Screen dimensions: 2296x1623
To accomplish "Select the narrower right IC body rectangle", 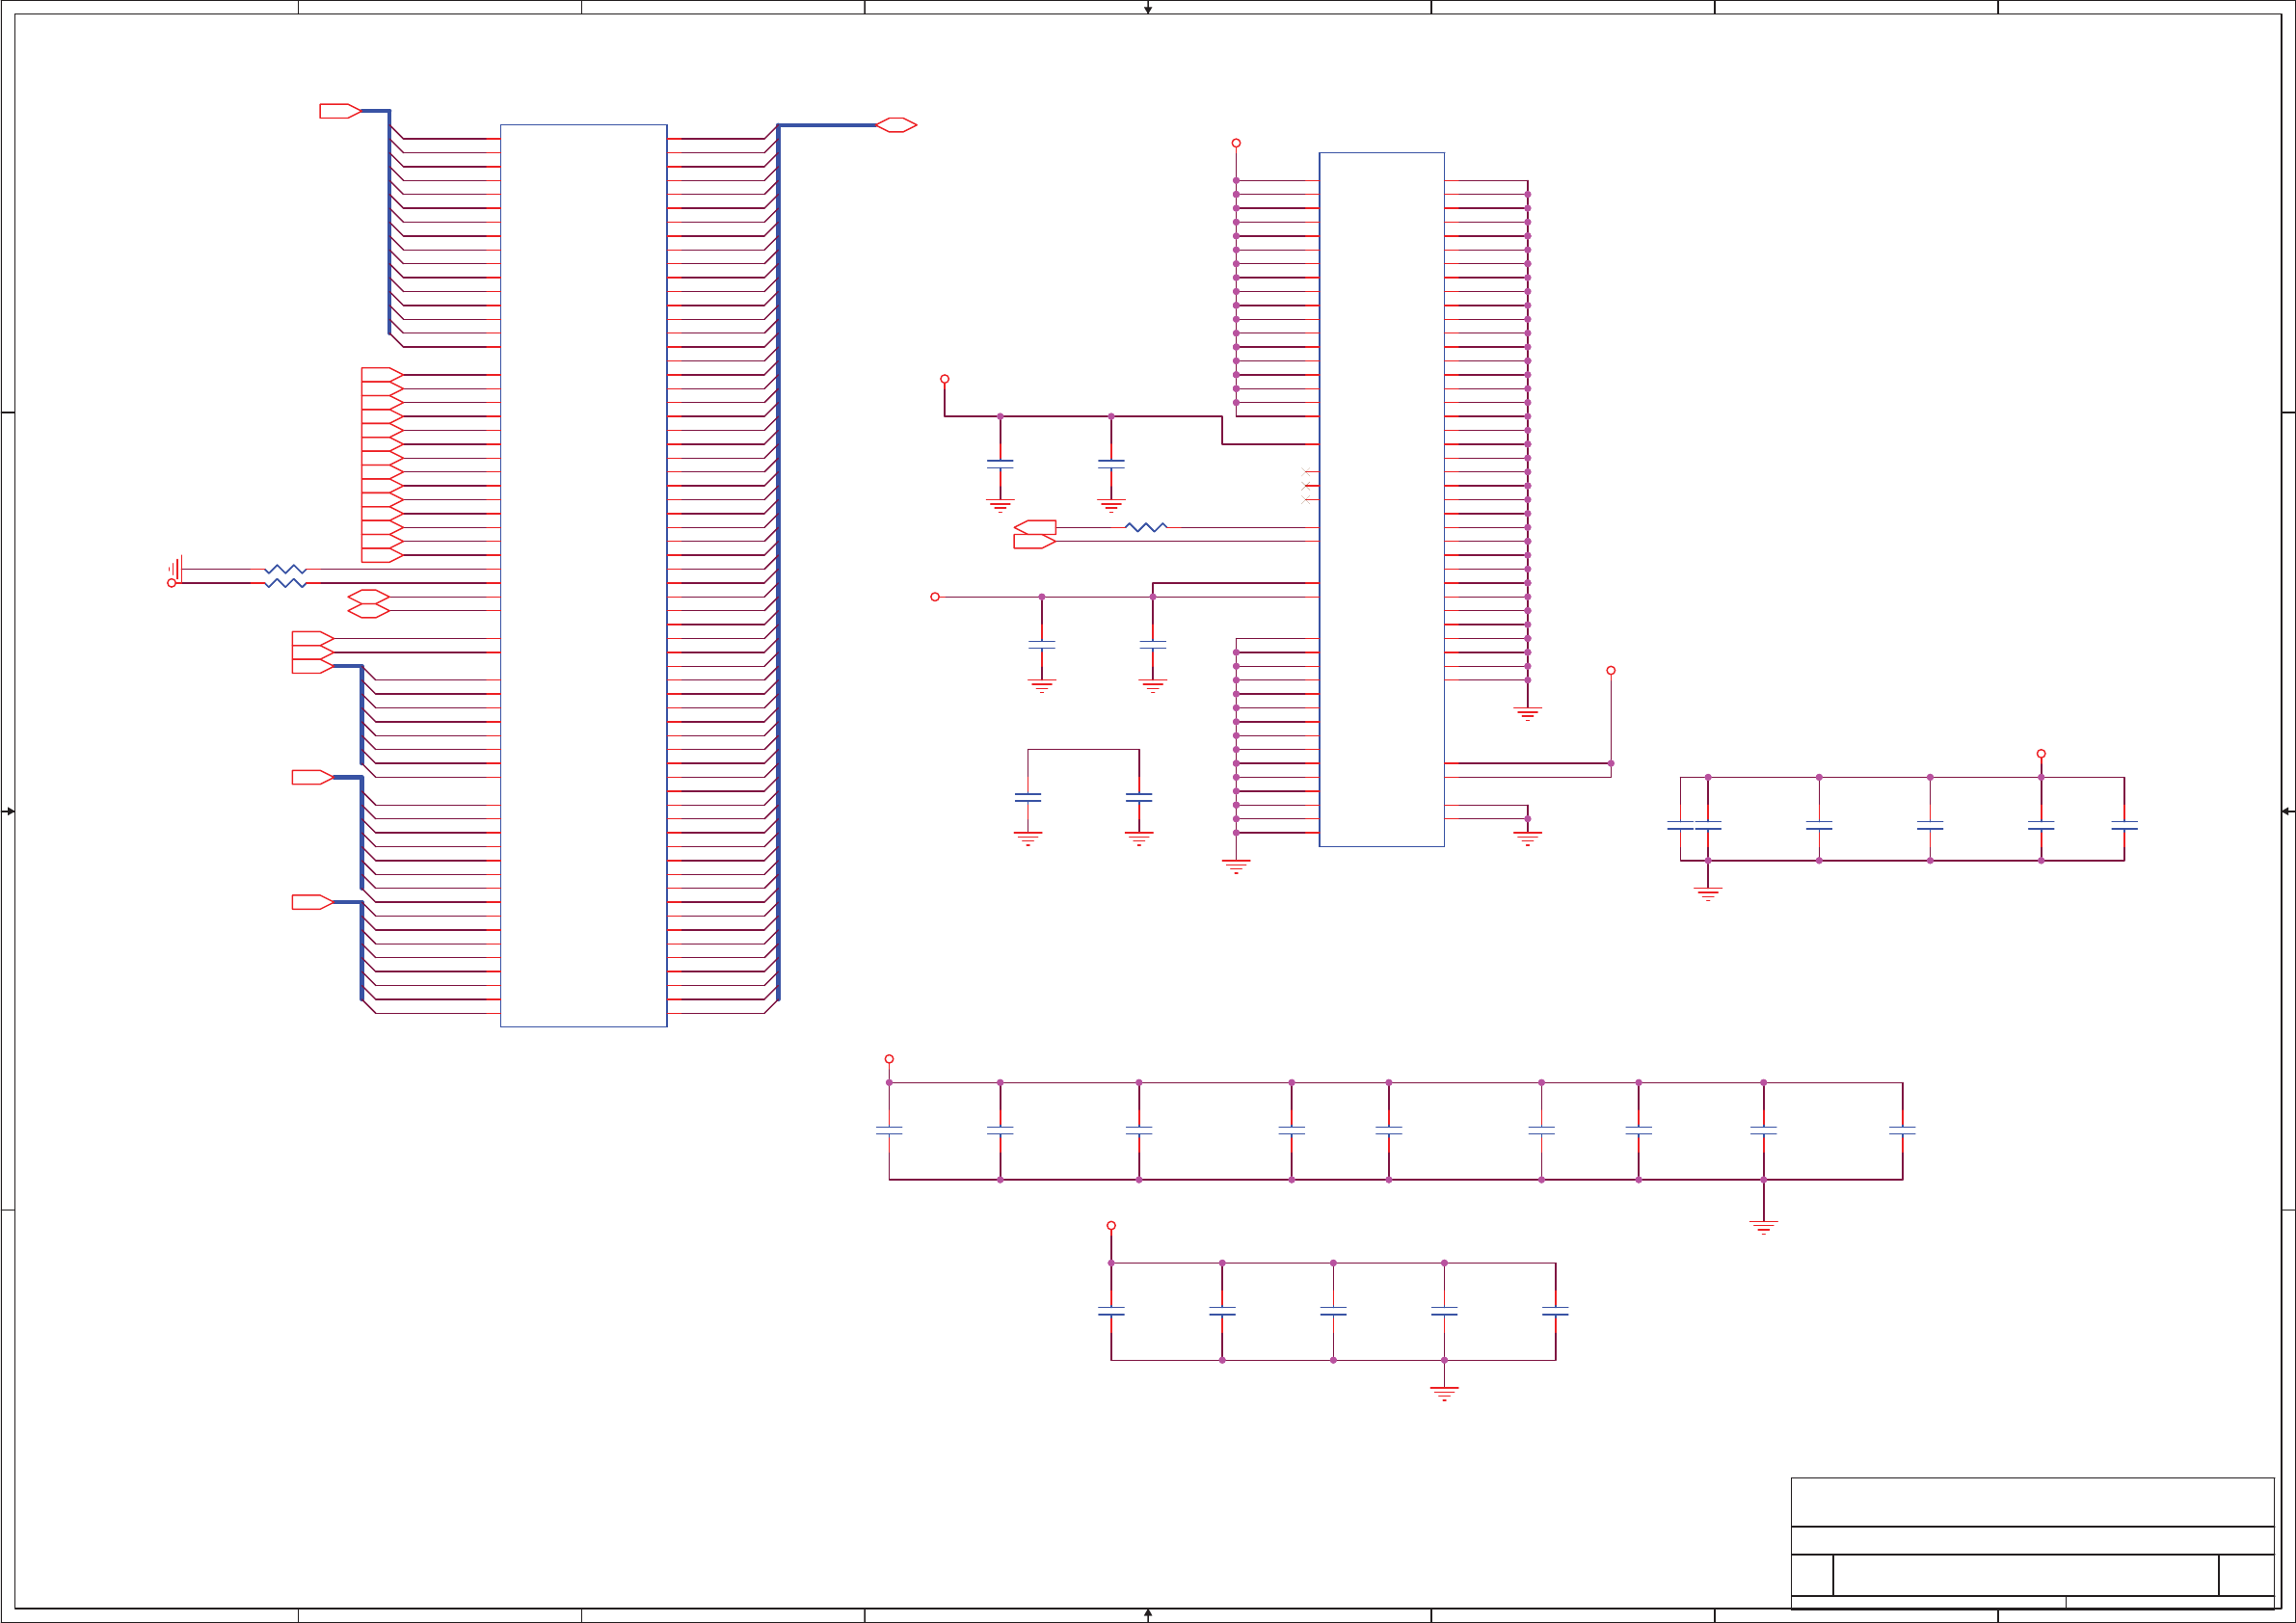I will 1381,499.
